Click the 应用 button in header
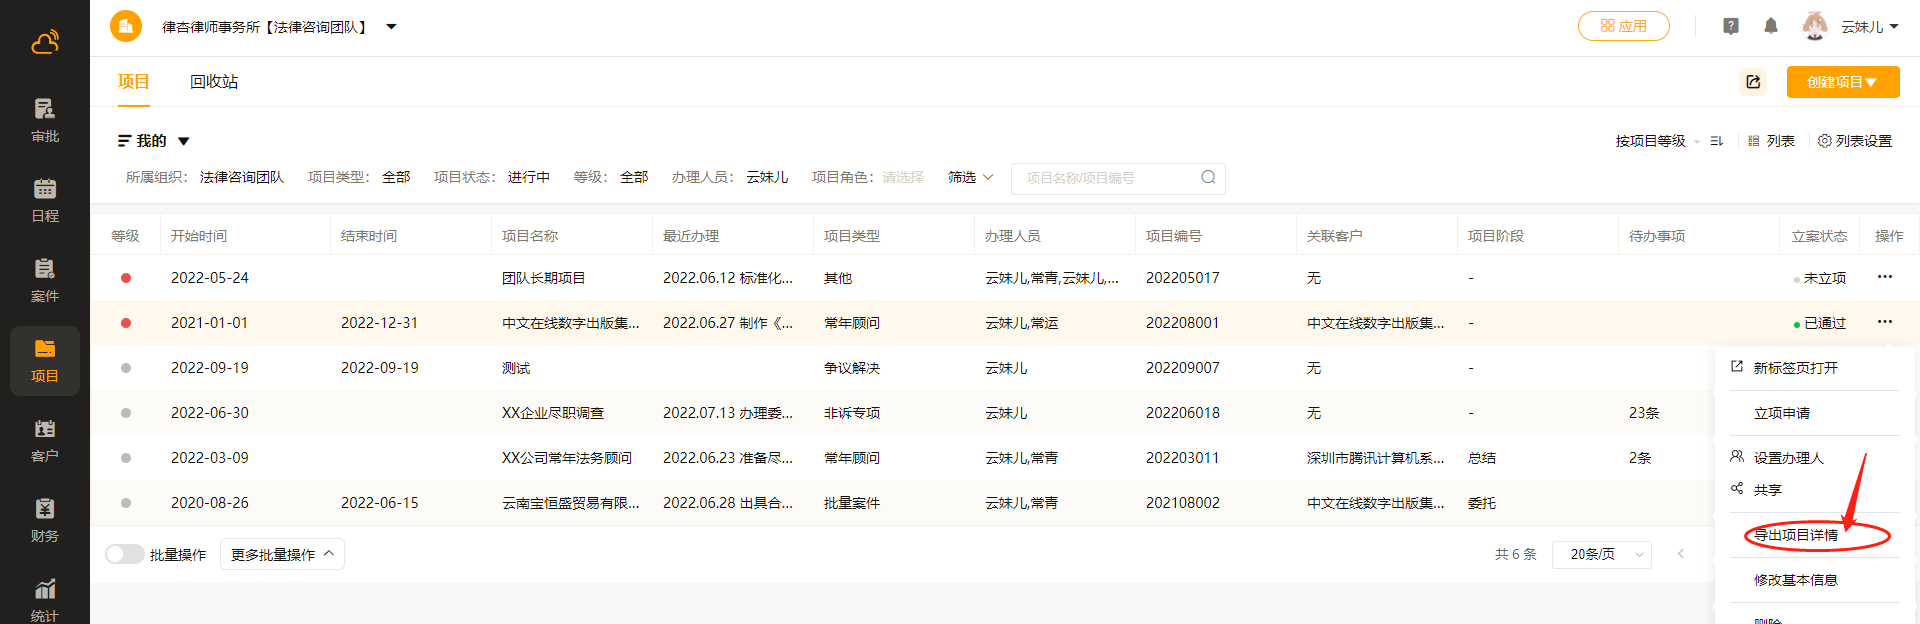The image size is (1920, 624). (1623, 26)
